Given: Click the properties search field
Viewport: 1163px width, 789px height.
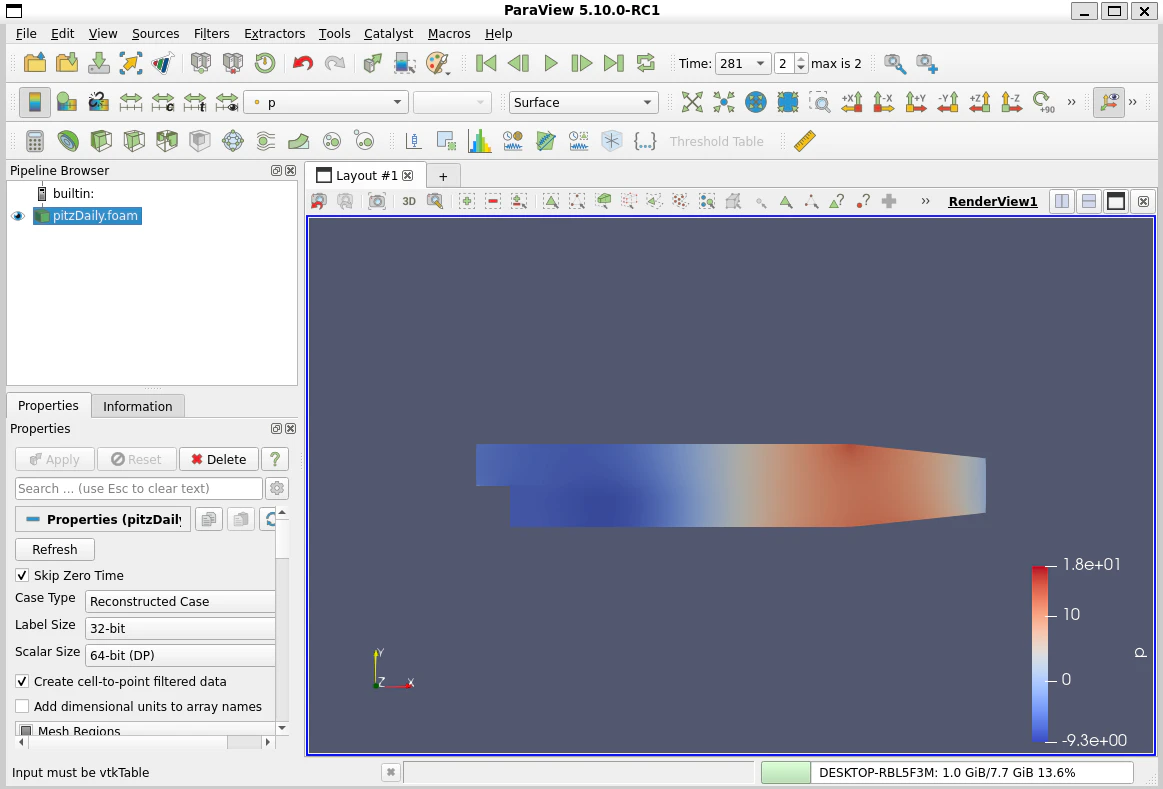Looking at the screenshot, I should pos(139,489).
